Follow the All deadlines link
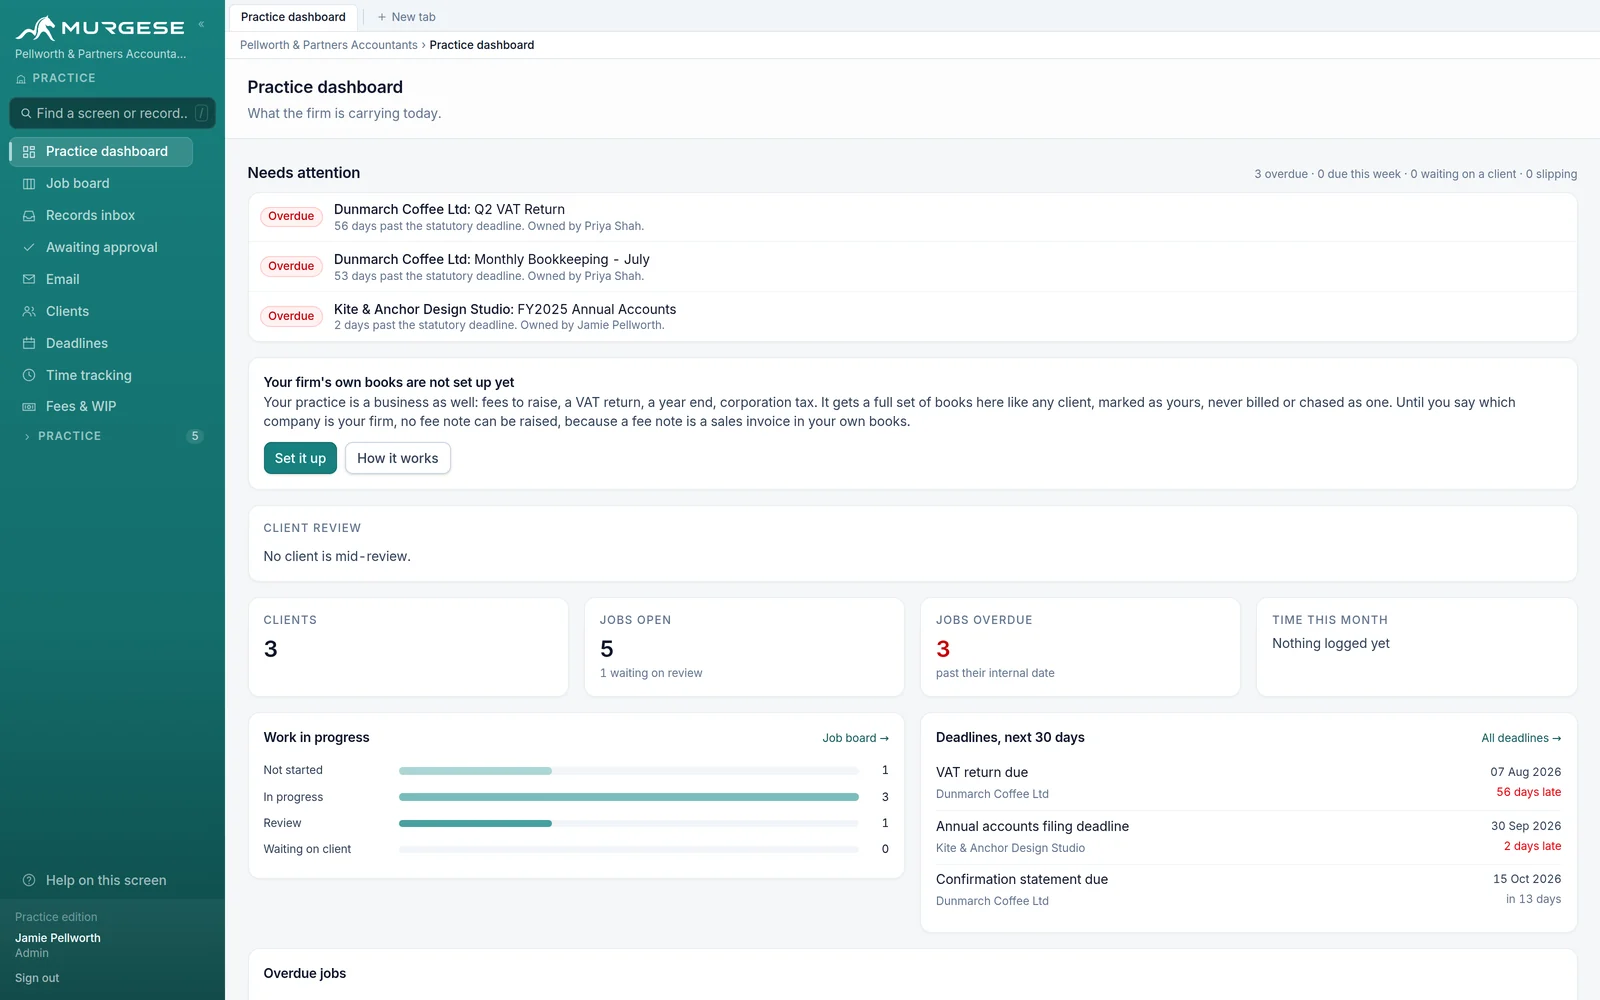 point(1521,738)
